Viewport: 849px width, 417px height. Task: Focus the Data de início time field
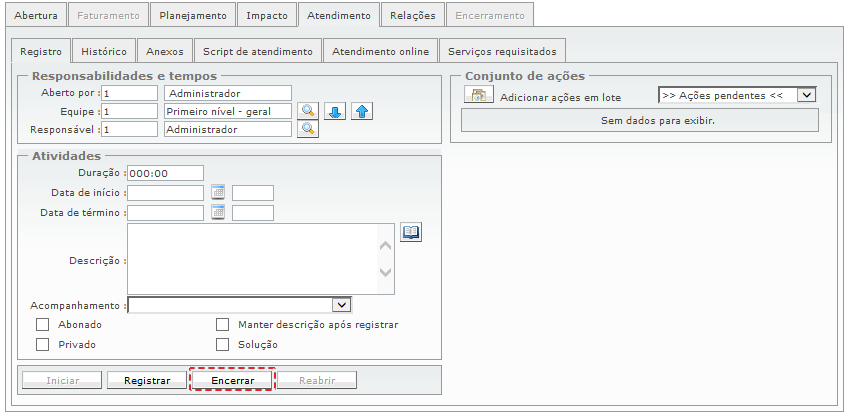pyautogui.click(x=253, y=193)
